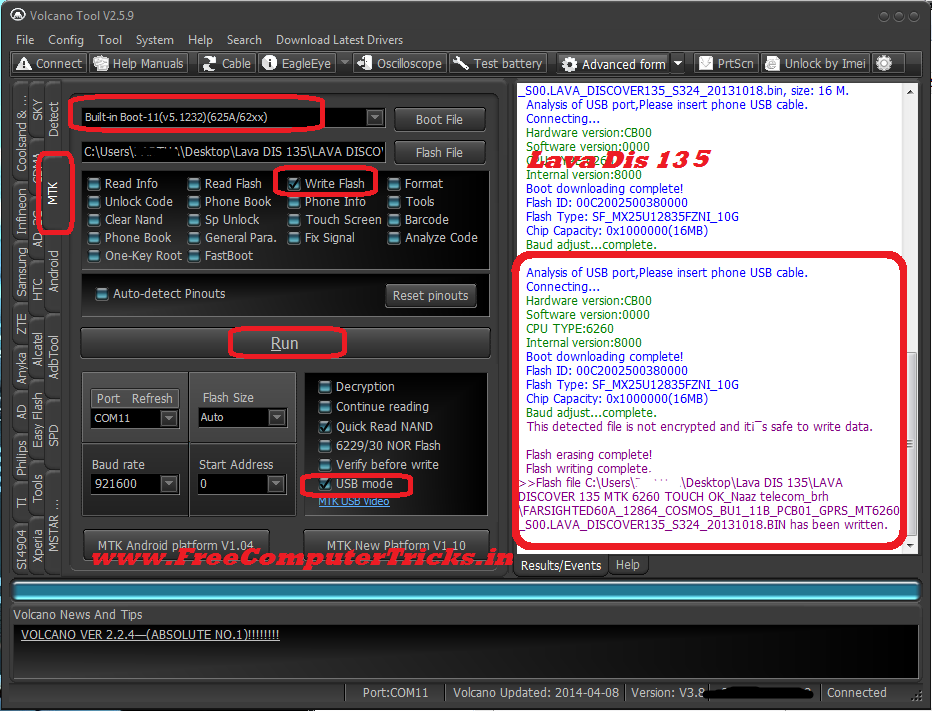The width and height of the screenshot is (932, 711).
Task: Enable One-Key Root checkbox
Action: point(94,256)
